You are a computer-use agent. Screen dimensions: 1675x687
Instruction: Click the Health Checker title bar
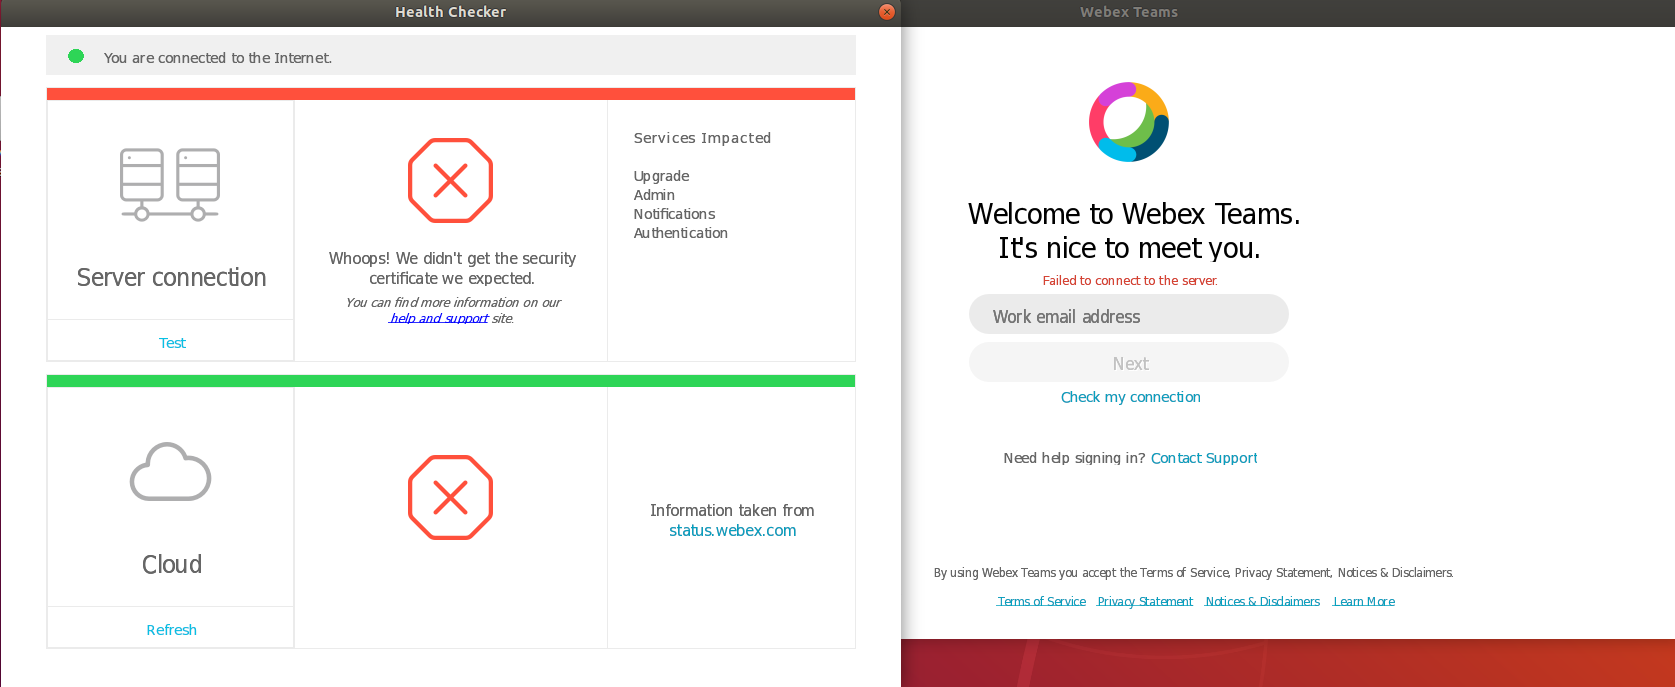pos(450,12)
